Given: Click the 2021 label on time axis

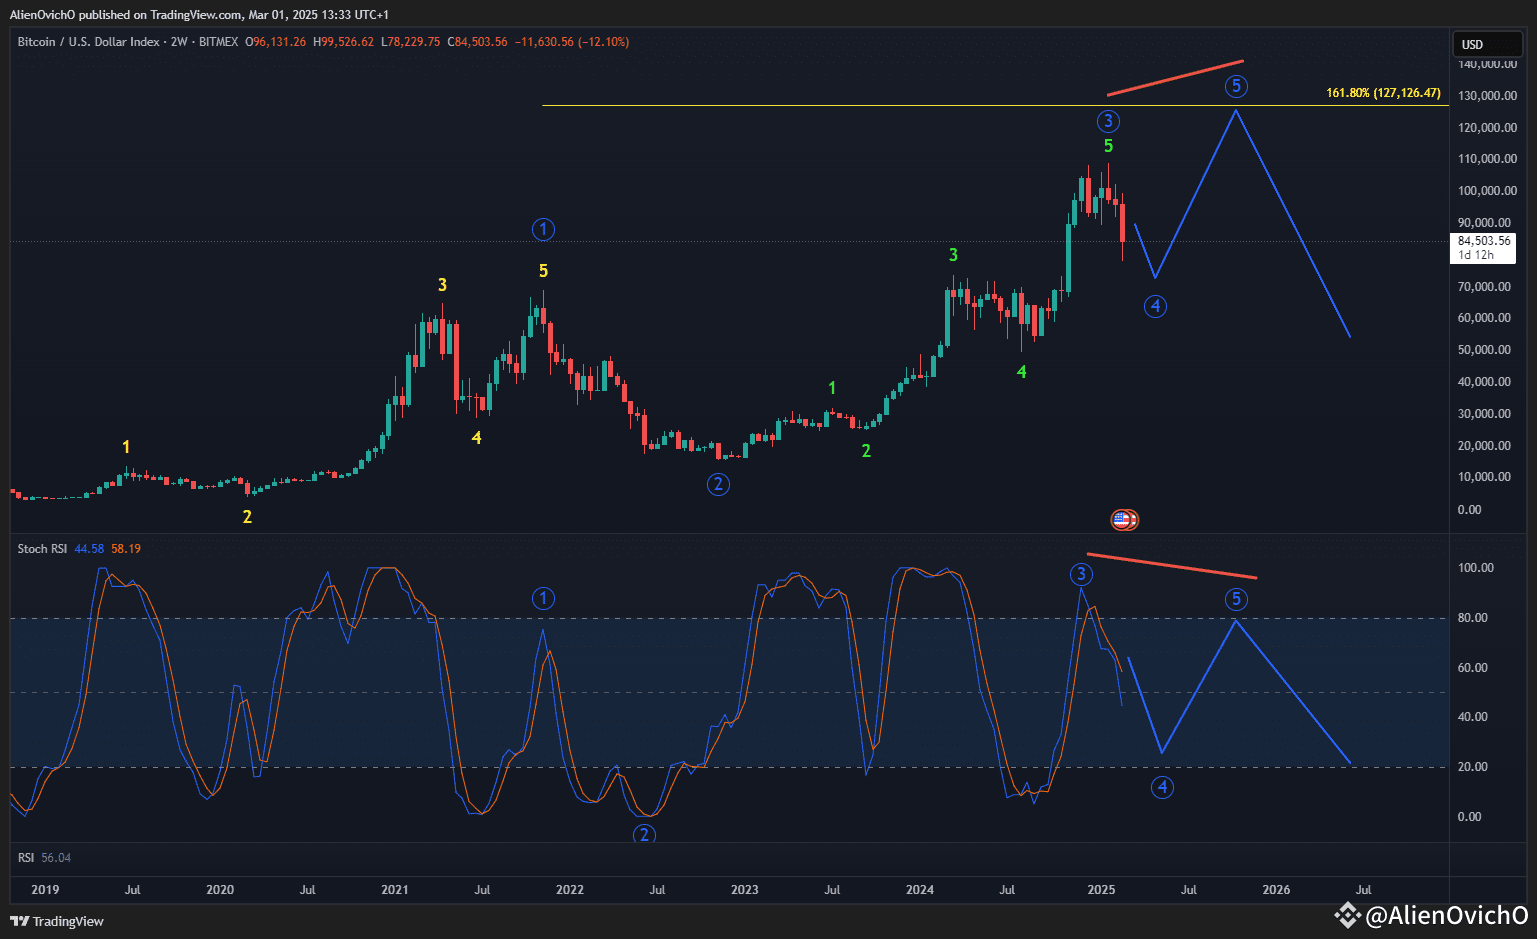Looking at the screenshot, I should 395,890.
